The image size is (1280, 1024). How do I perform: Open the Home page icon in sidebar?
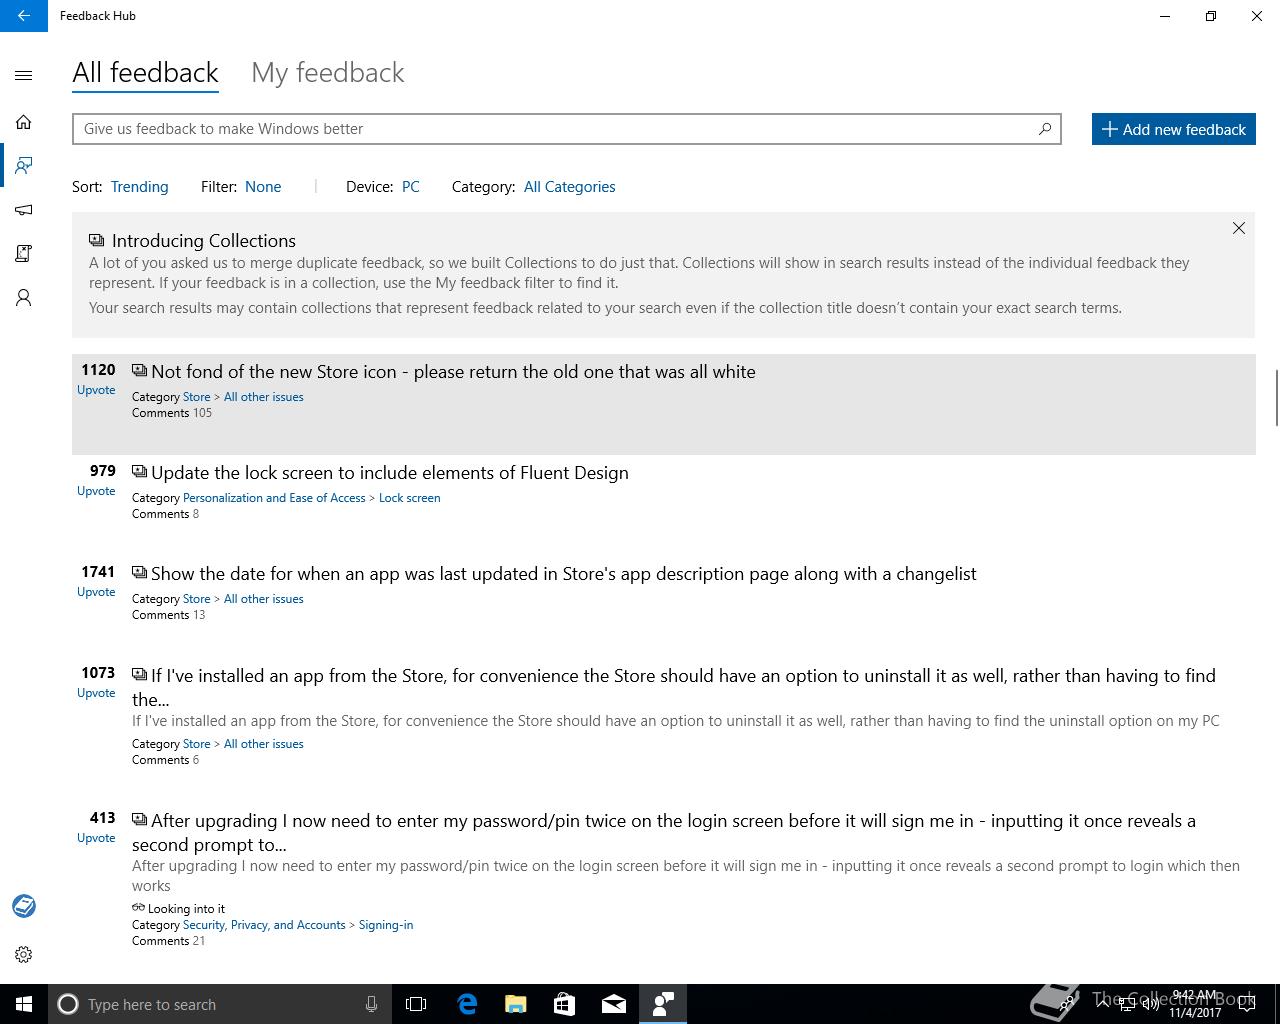(x=24, y=122)
